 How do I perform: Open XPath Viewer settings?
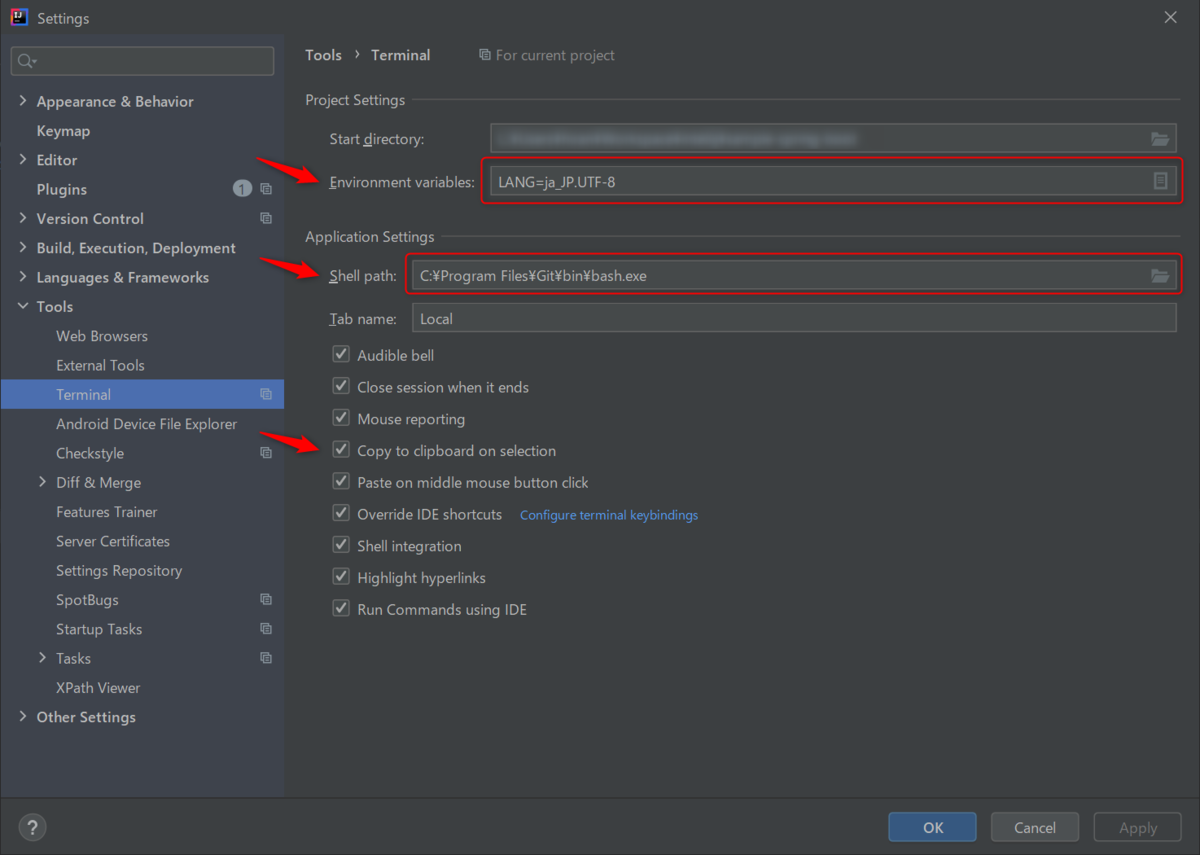[98, 688]
